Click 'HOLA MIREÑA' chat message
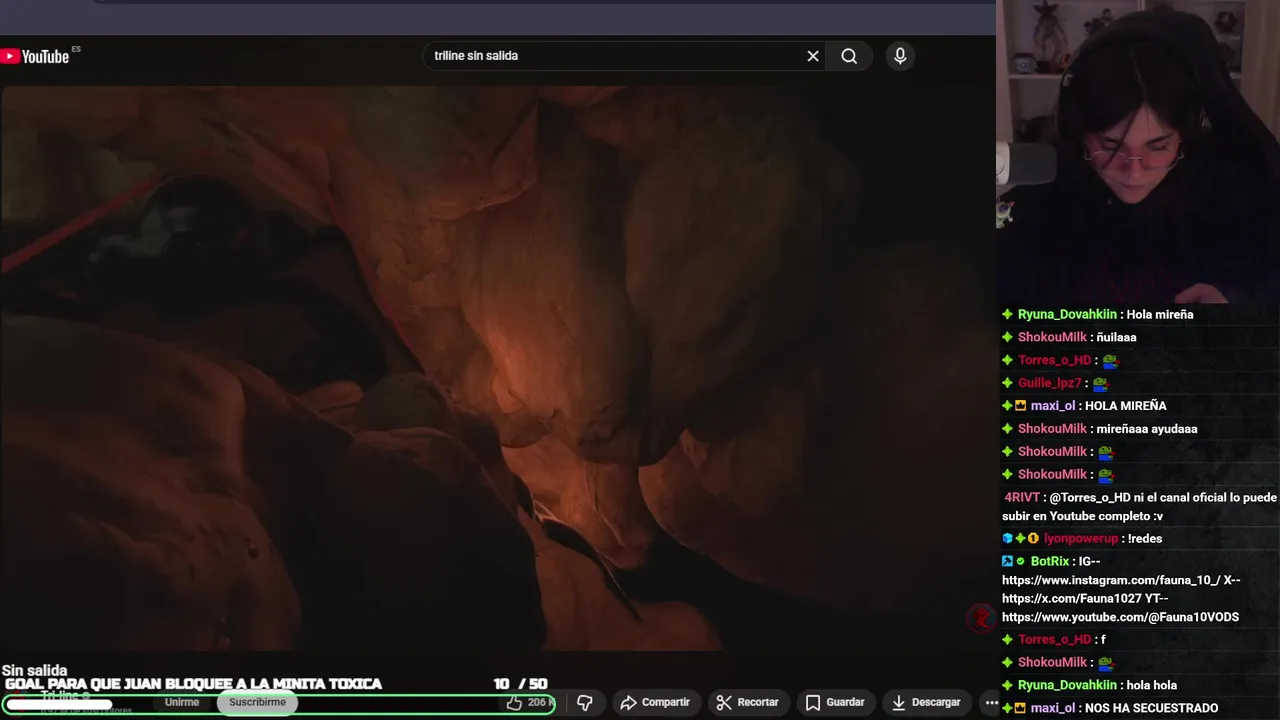This screenshot has width=1280, height=720. pyautogui.click(x=1125, y=406)
